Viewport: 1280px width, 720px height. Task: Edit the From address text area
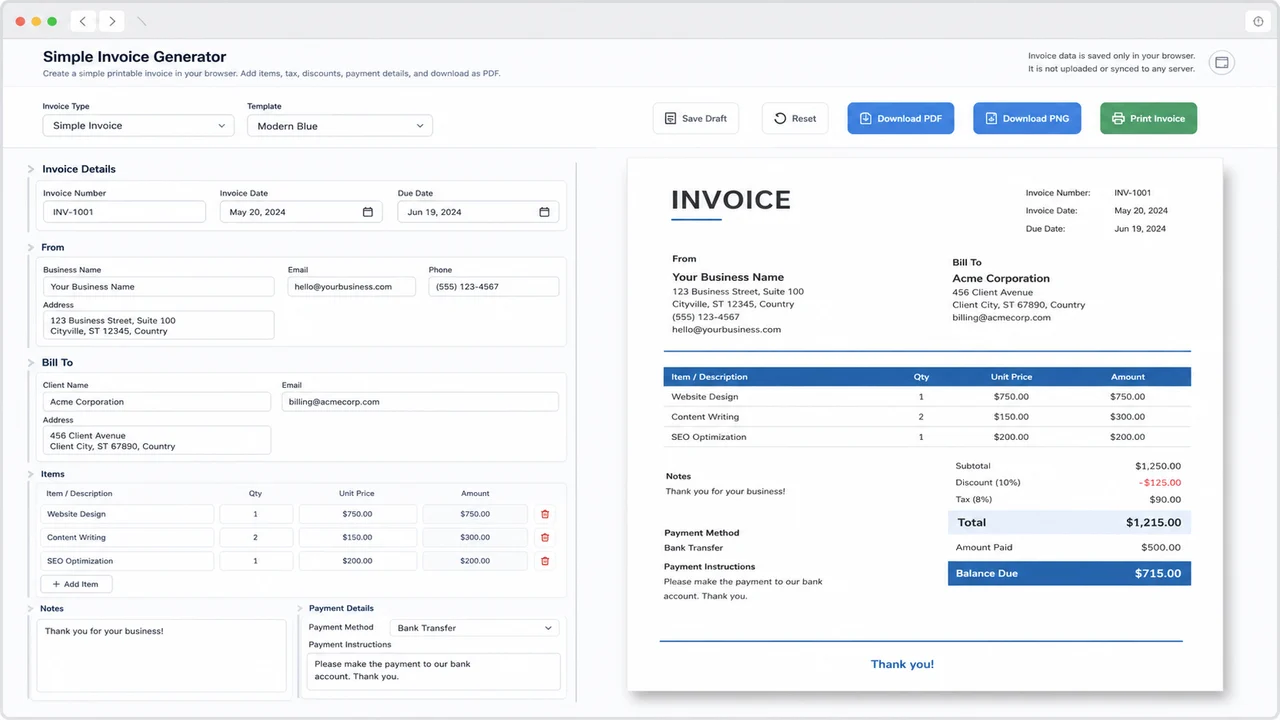click(x=158, y=325)
